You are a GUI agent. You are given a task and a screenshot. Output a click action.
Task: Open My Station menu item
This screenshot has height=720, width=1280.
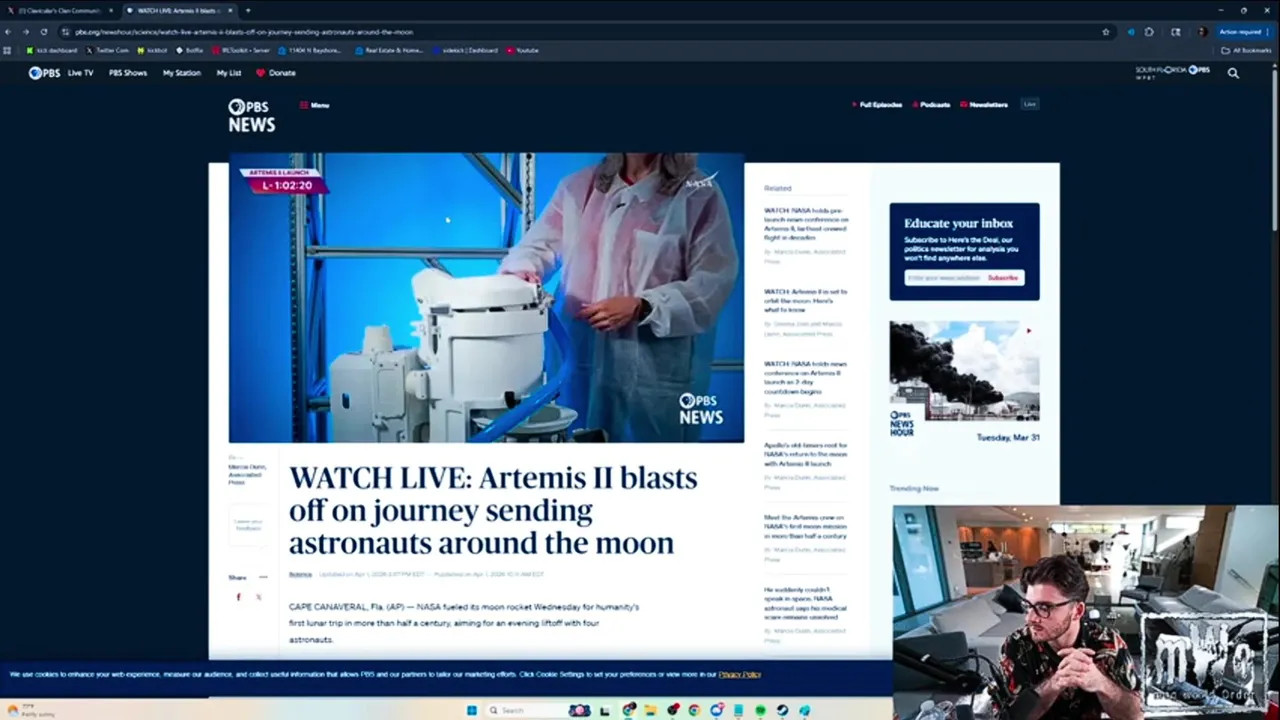click(x=182, y=73)
